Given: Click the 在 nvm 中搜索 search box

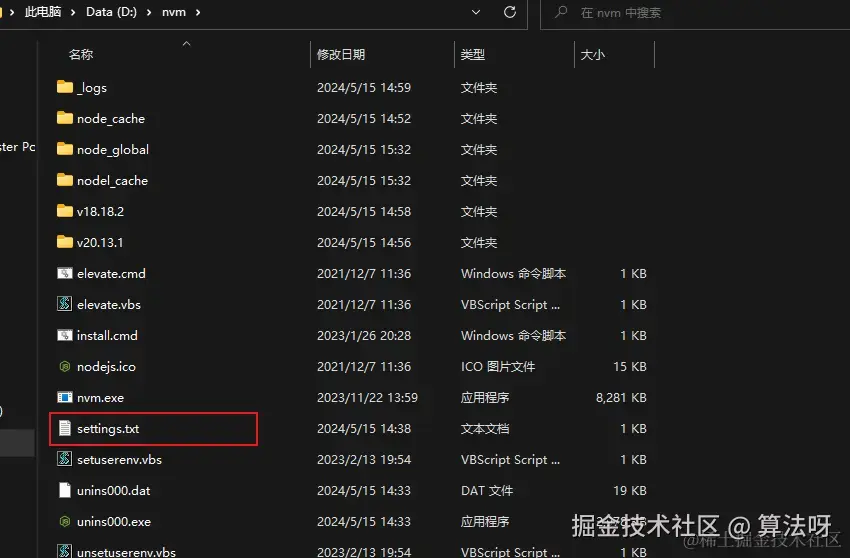Looking at the screenshot, I should (694, 12).
